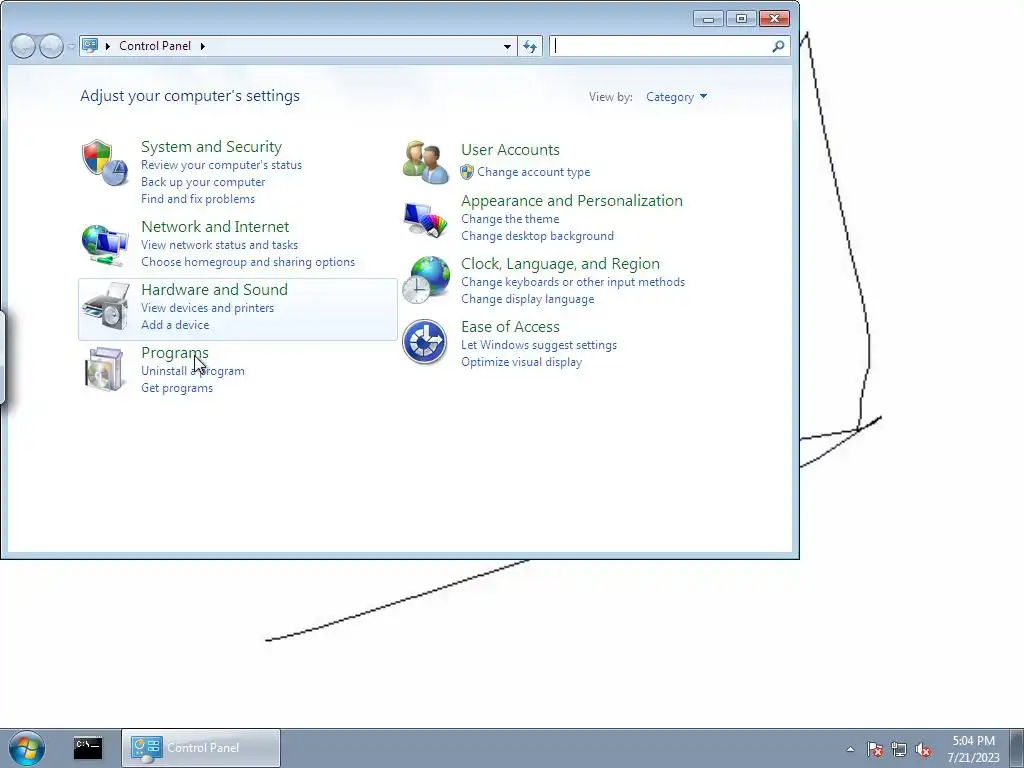
Task: Click the Control Panel breadcrumb text
Action: point(155,46)
